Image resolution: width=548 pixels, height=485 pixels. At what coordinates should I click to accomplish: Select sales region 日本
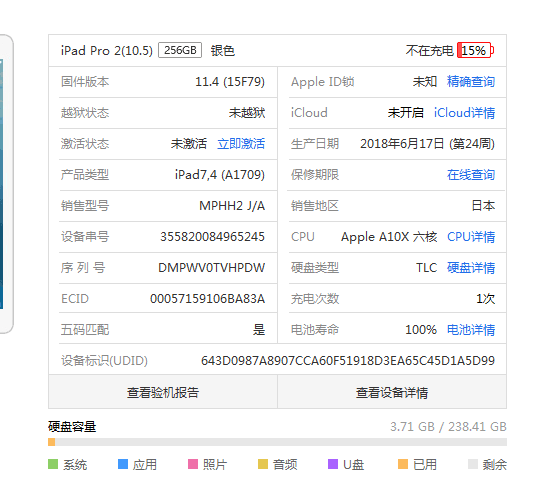tap(483, 206)
